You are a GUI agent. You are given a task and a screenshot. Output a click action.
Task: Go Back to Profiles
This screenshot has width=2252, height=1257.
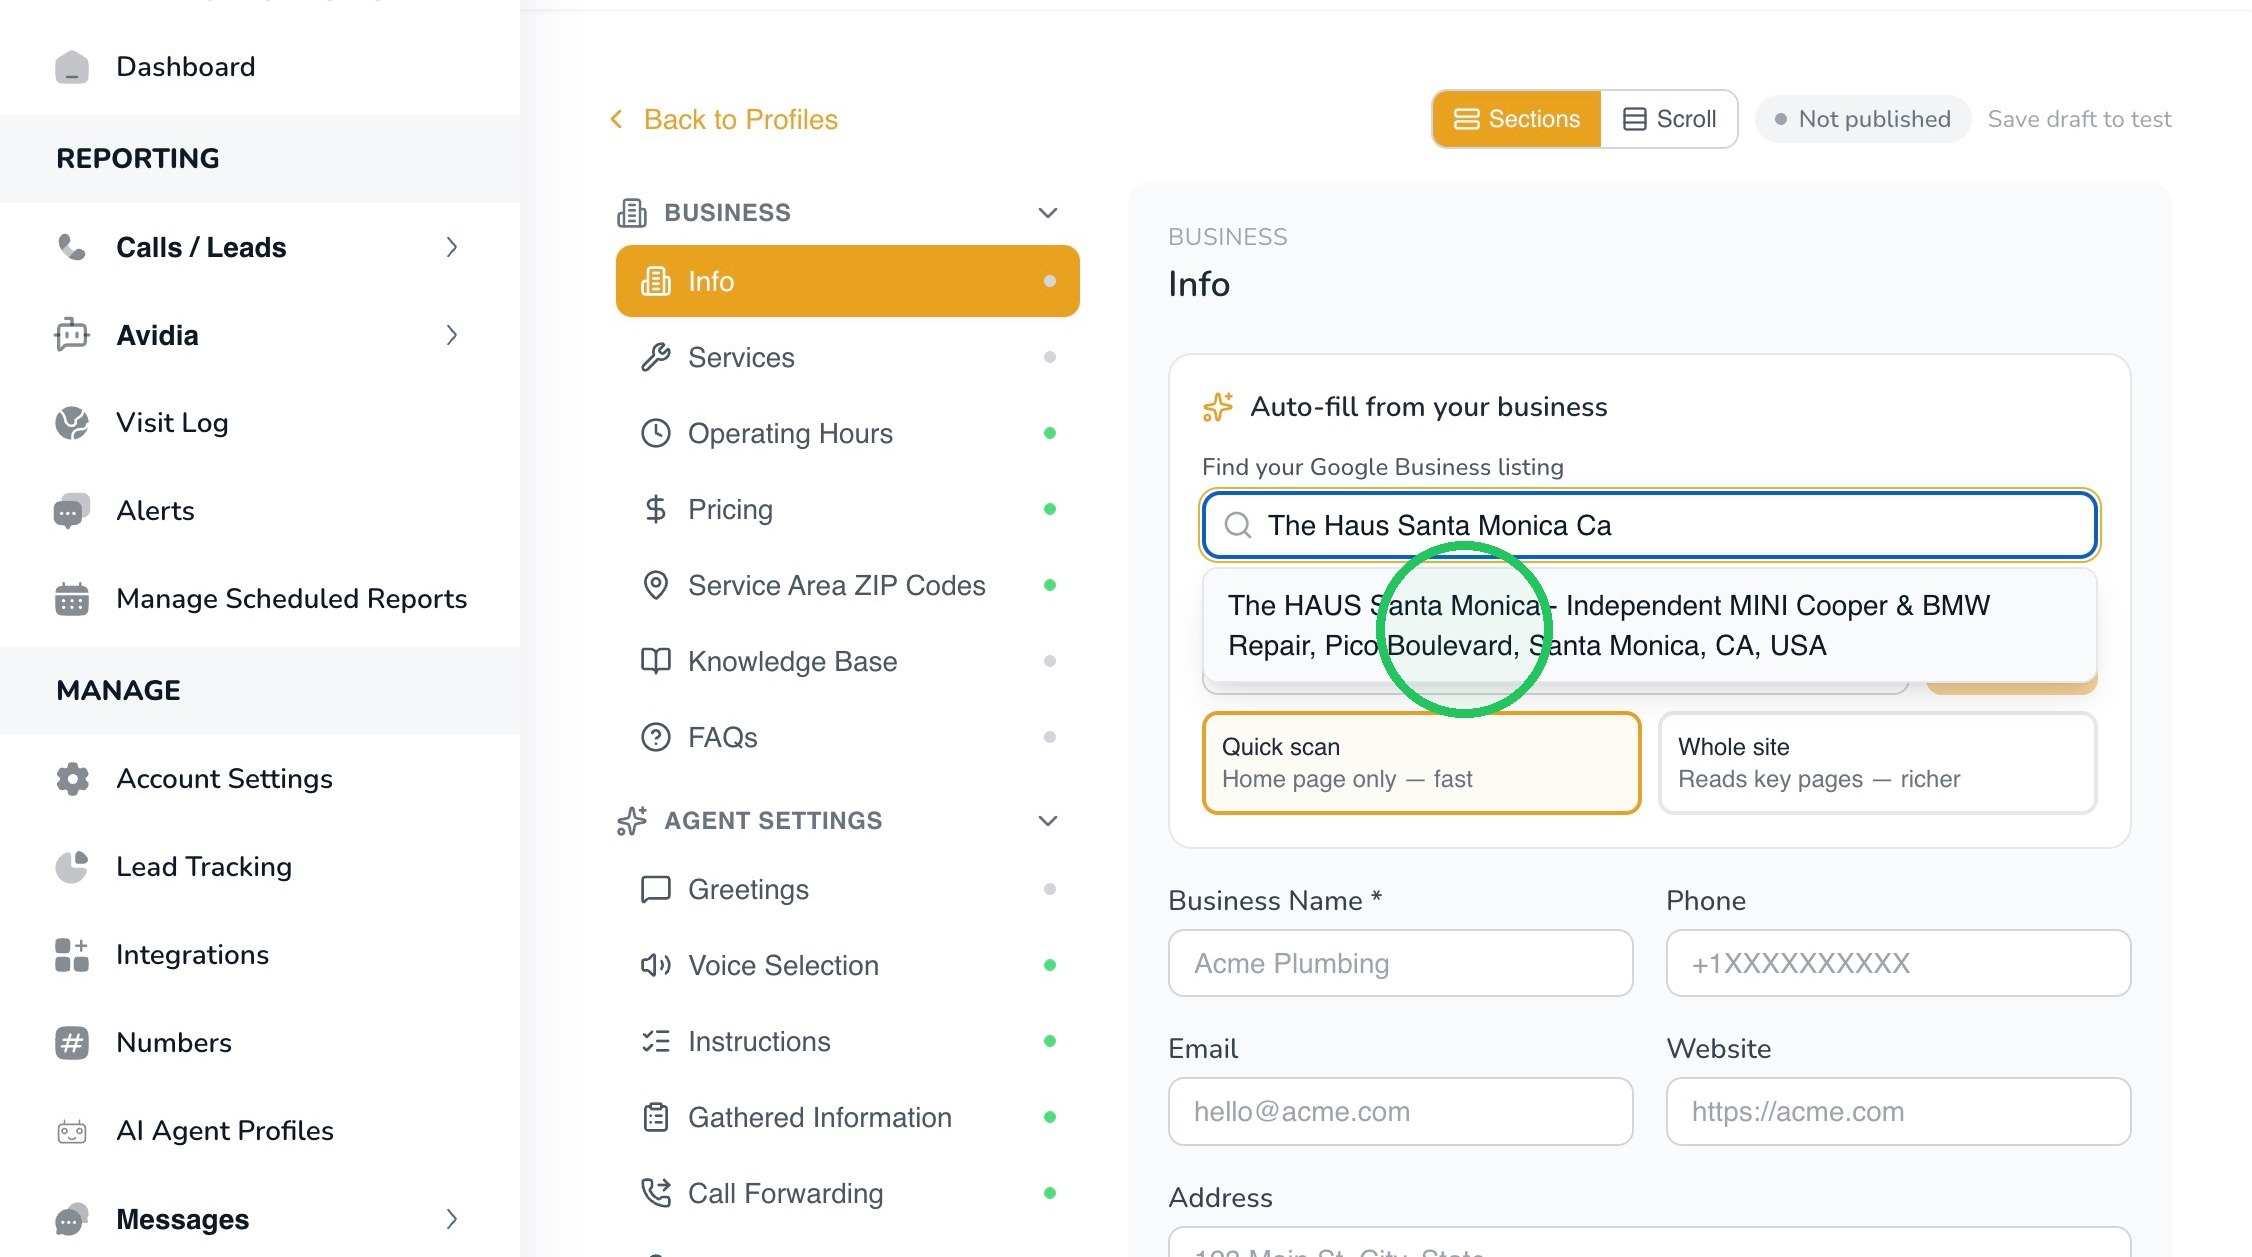pos(724,119)
